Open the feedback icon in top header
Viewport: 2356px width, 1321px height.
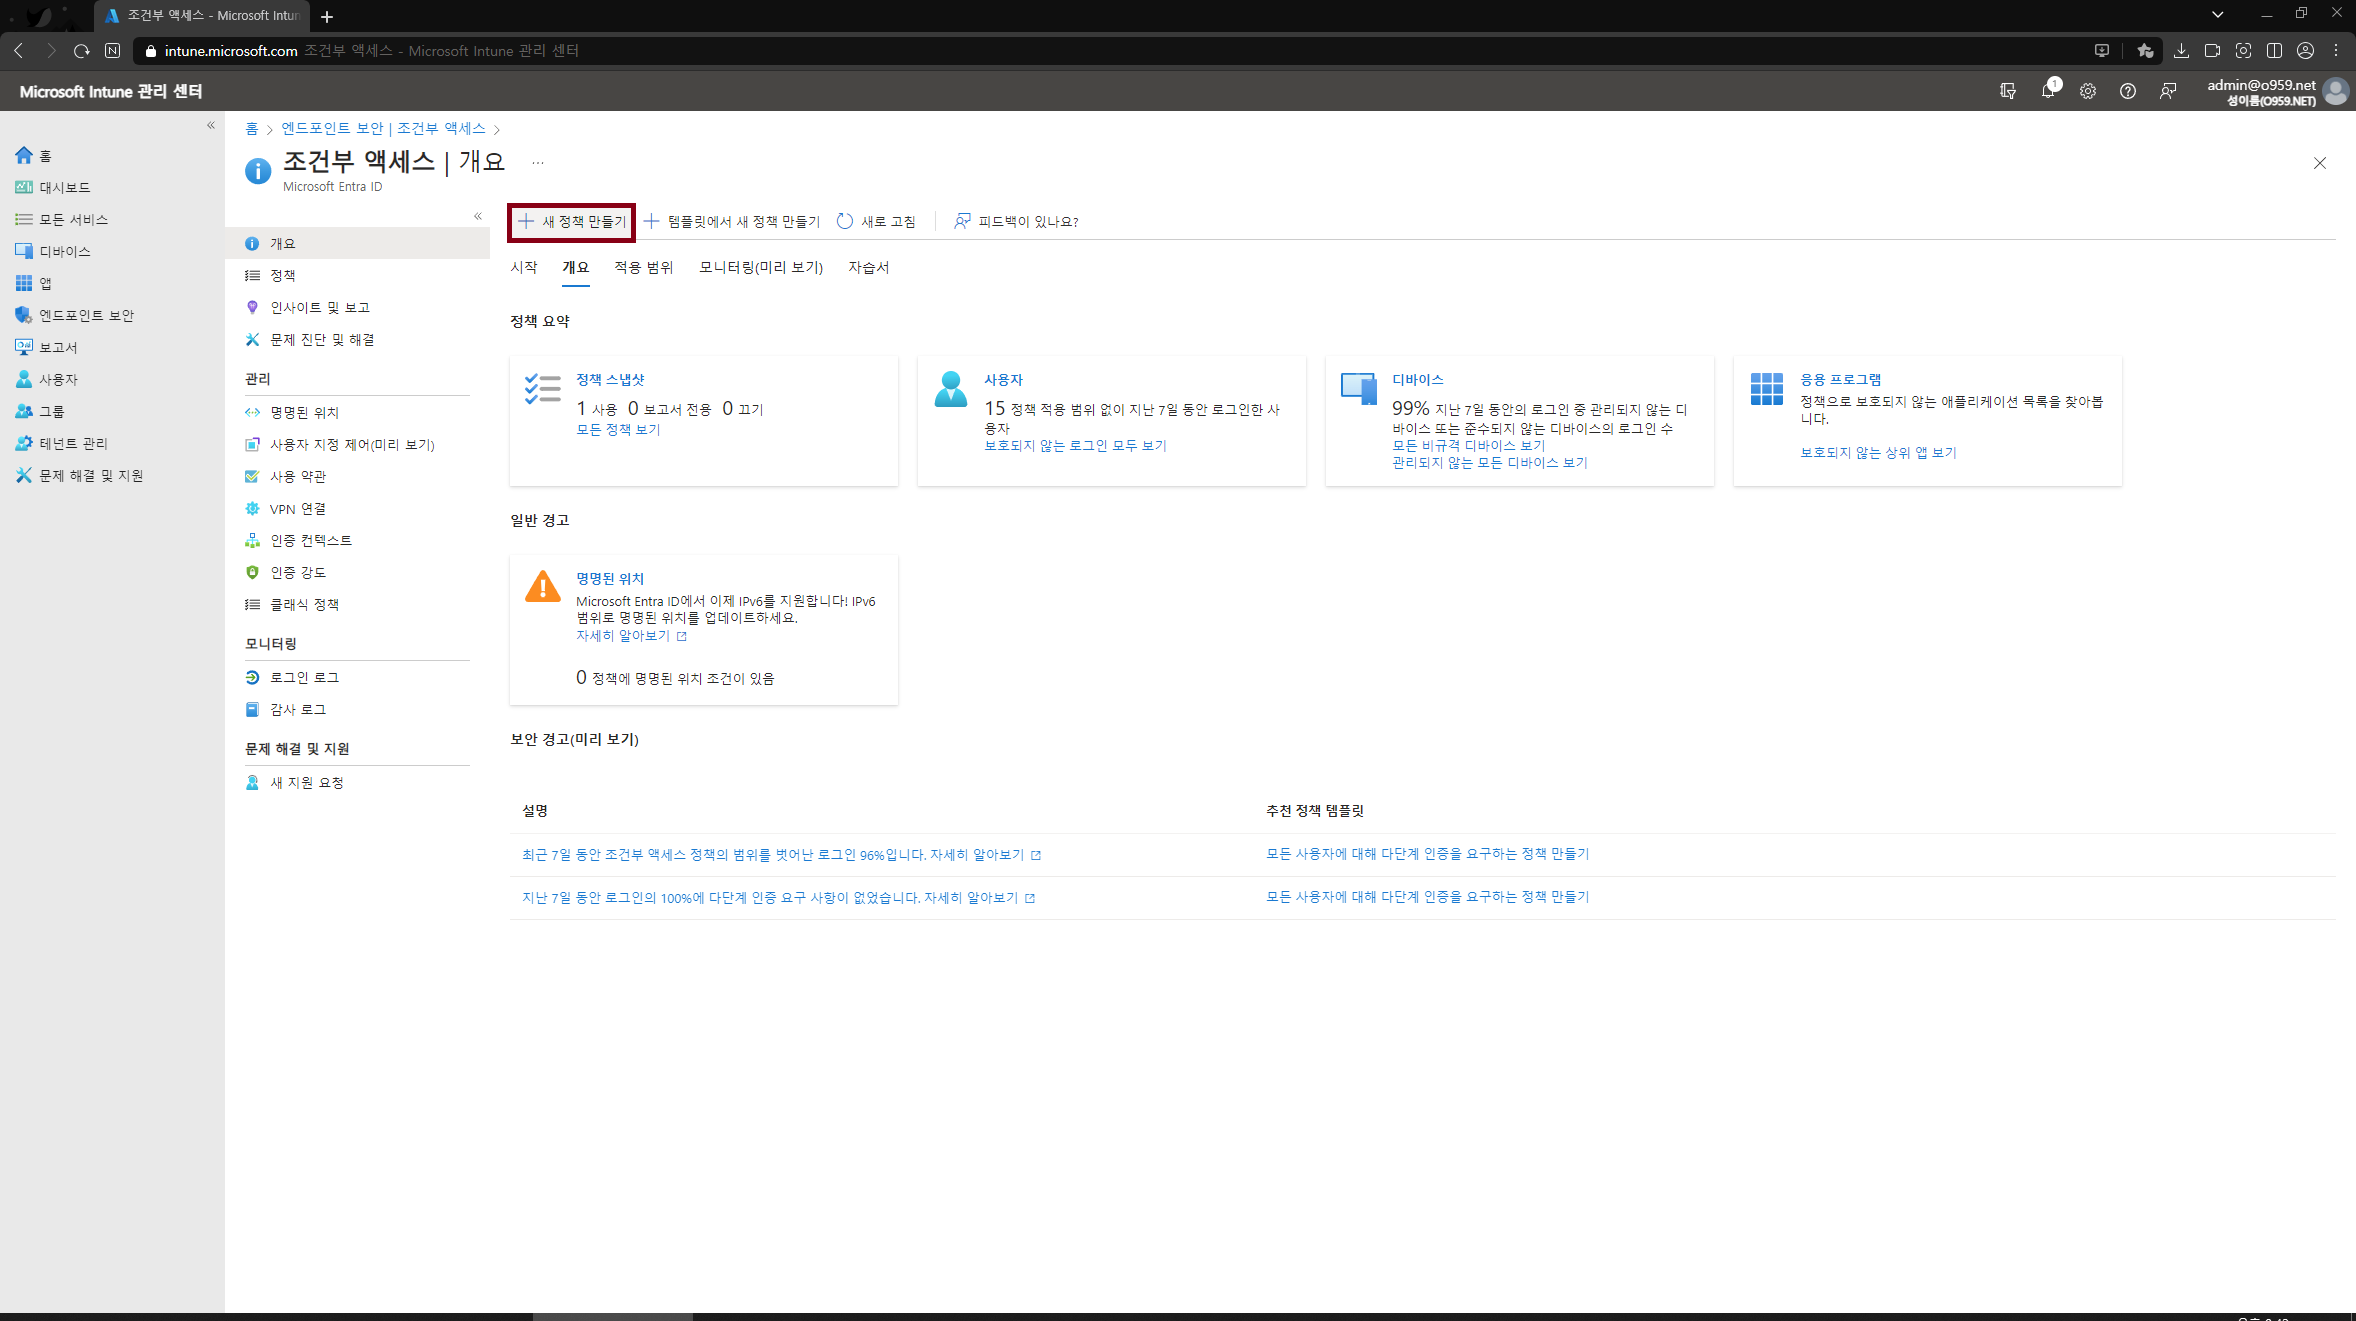(2168, 91)
